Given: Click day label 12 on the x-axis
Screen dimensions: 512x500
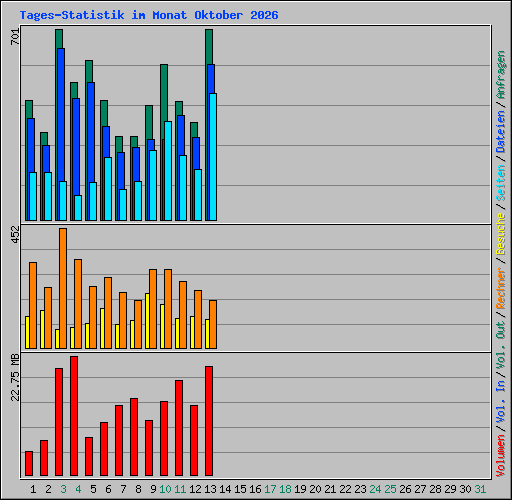Looking at the screenshot, I should (x=195, y=489).
